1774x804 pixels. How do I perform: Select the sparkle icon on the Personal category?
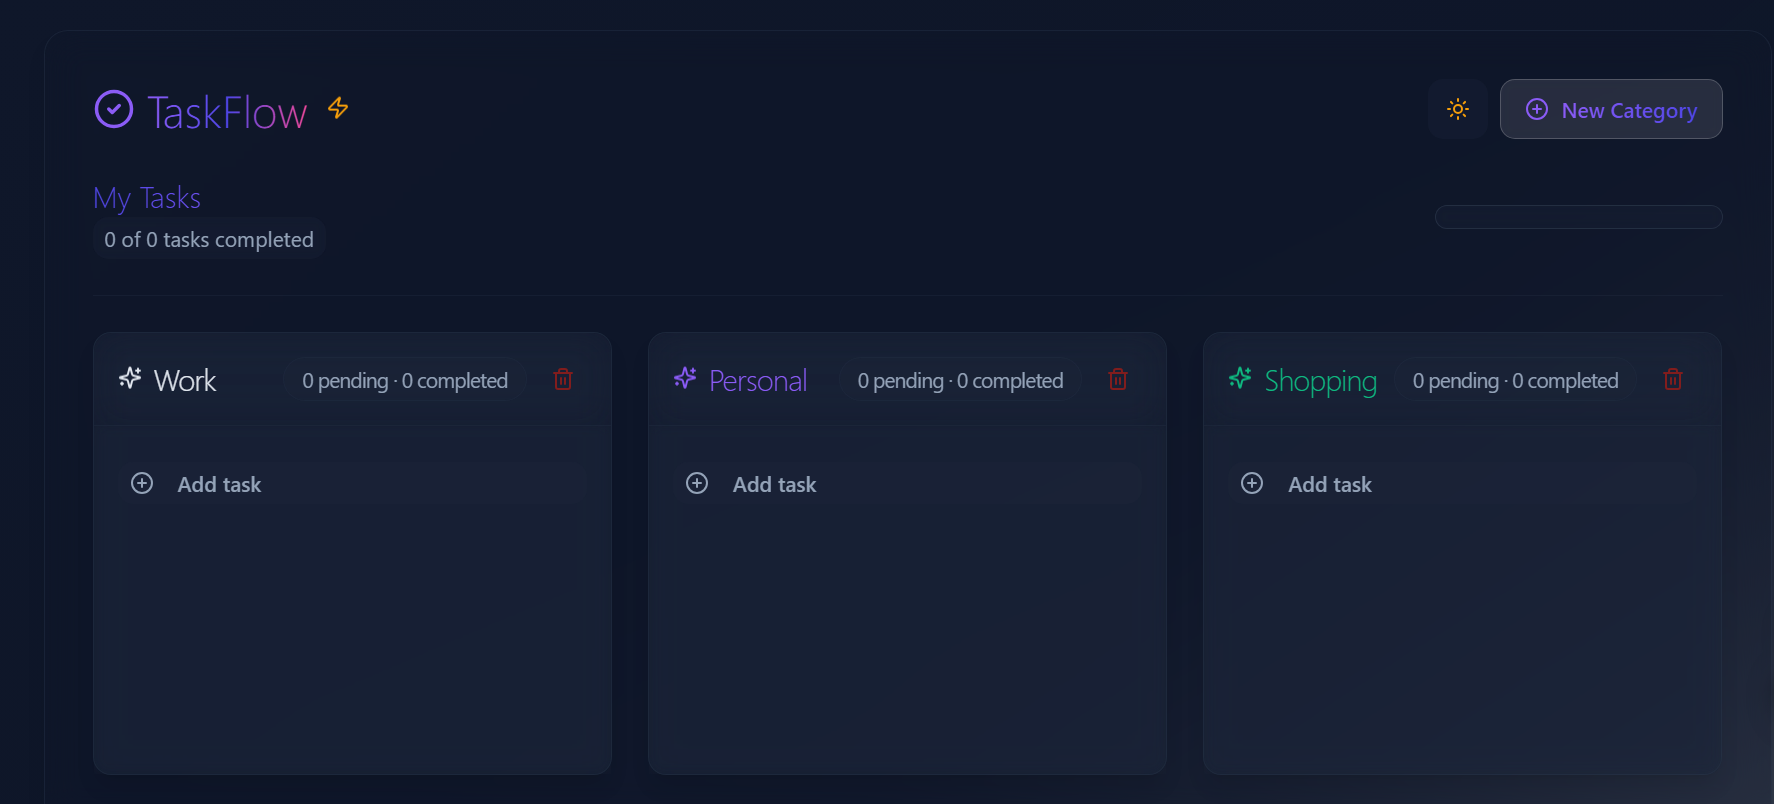tap(685, 378)
